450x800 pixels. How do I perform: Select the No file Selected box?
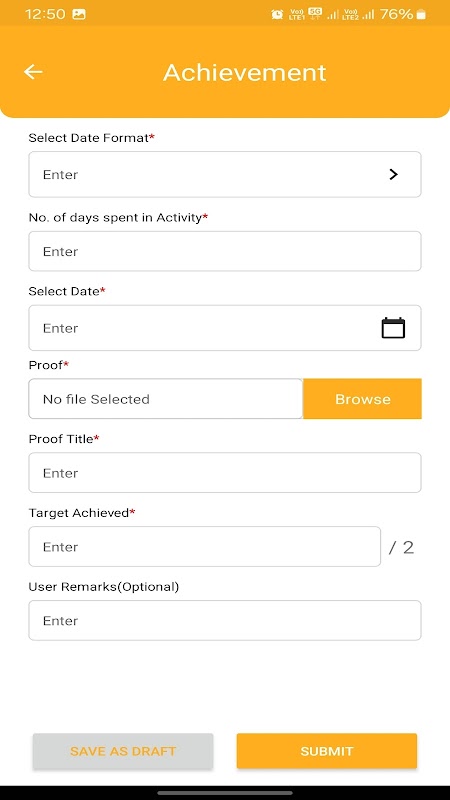click(x=166, y=399)
